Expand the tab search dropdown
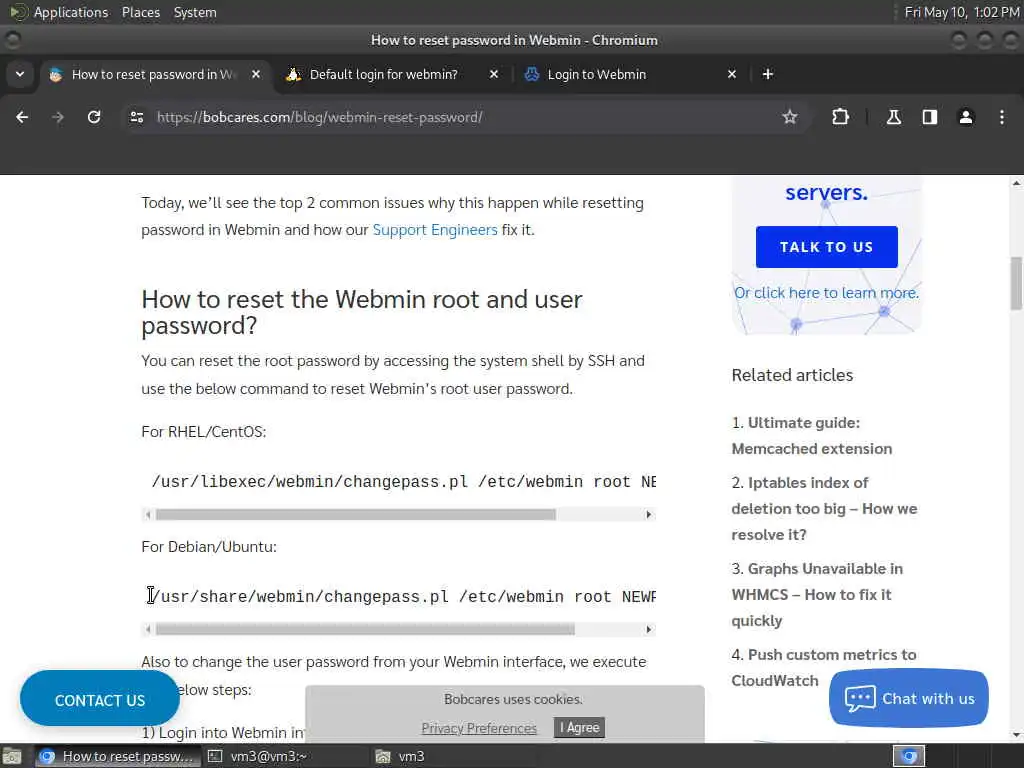Screen dimensions: 1024x768 (x=20, y=74)
